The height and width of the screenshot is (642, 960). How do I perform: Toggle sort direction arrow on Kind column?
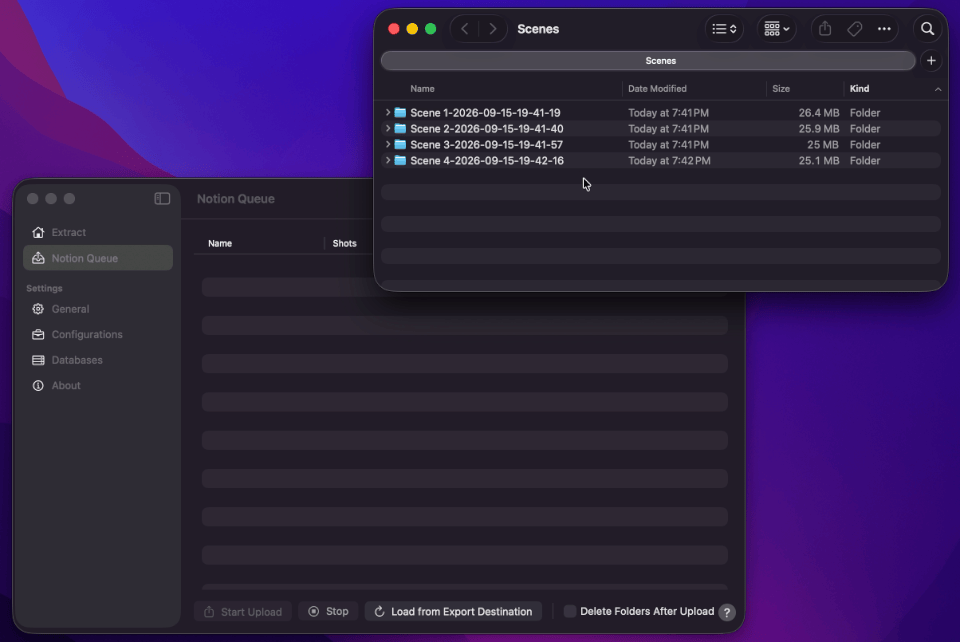tap(937, 89)
